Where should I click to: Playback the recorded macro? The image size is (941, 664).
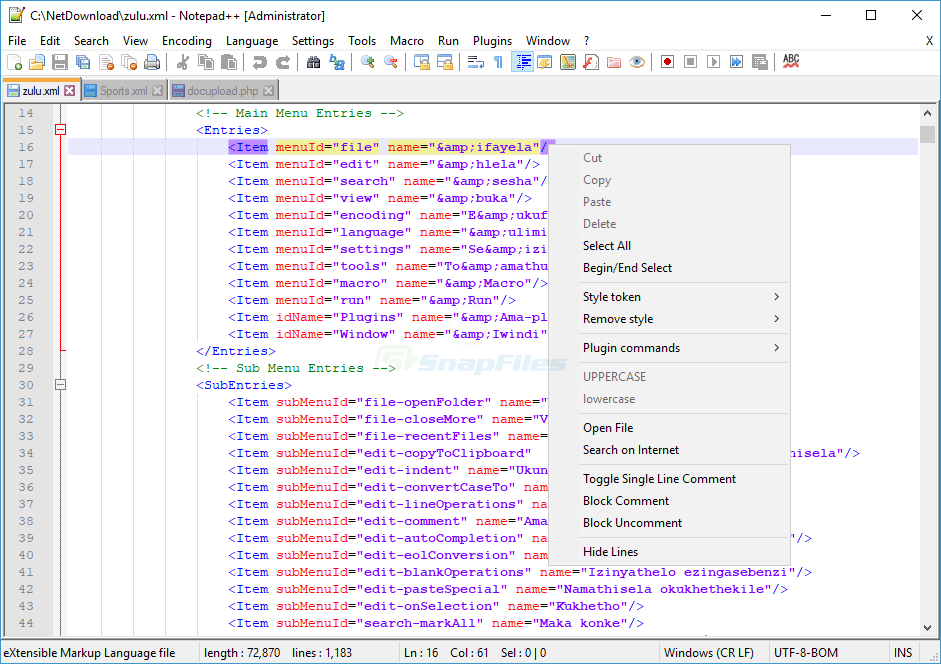pyautogui.click(x=714, y=61)
